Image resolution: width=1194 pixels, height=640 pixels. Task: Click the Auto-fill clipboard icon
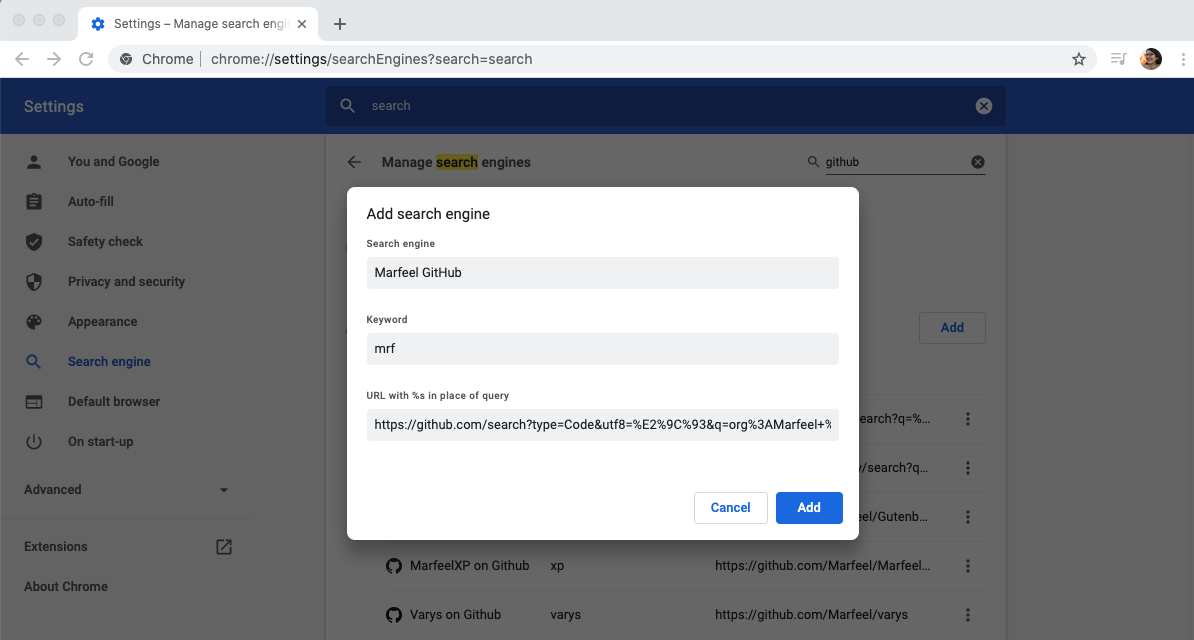[x=34, y=201]
